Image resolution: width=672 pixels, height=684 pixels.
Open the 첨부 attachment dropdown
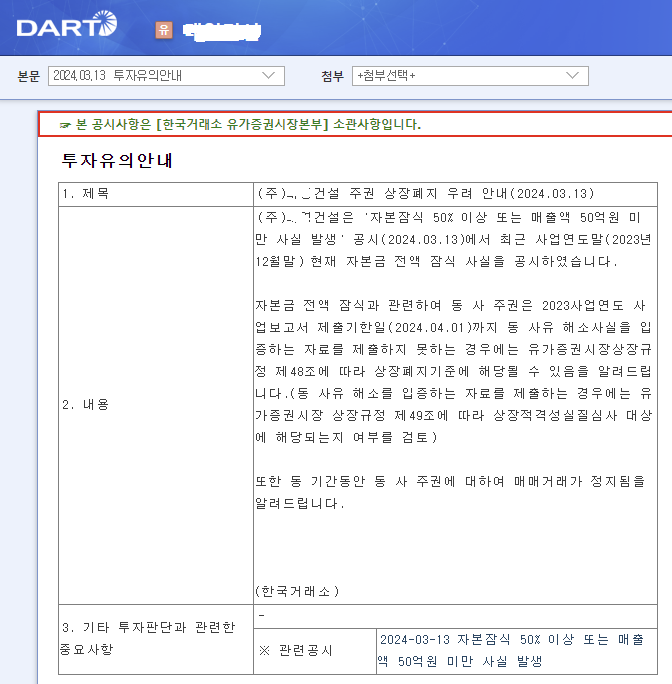pos(470,76)
